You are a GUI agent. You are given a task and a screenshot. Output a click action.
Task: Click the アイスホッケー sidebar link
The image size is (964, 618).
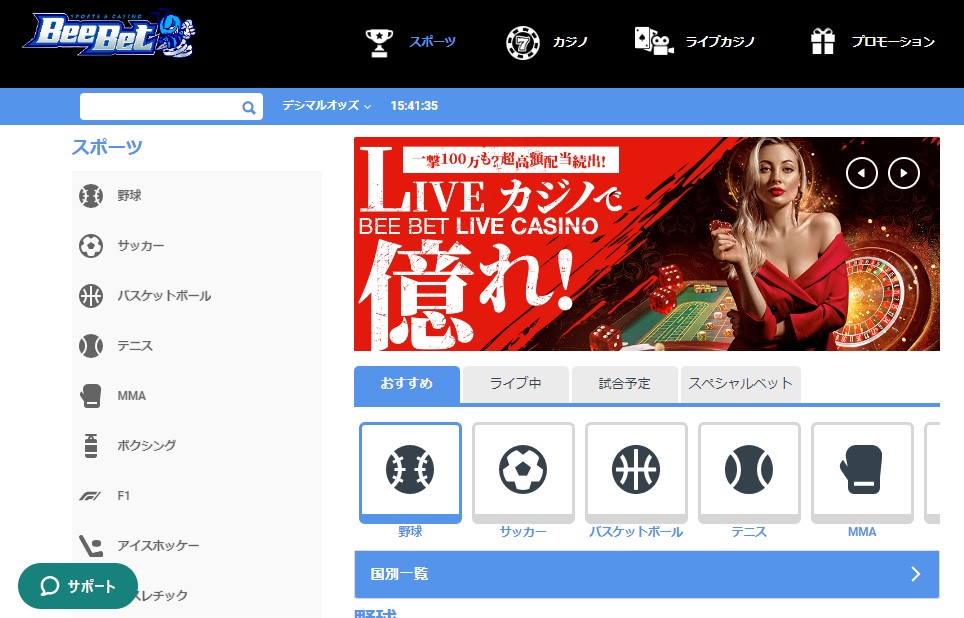coord(159,545)
